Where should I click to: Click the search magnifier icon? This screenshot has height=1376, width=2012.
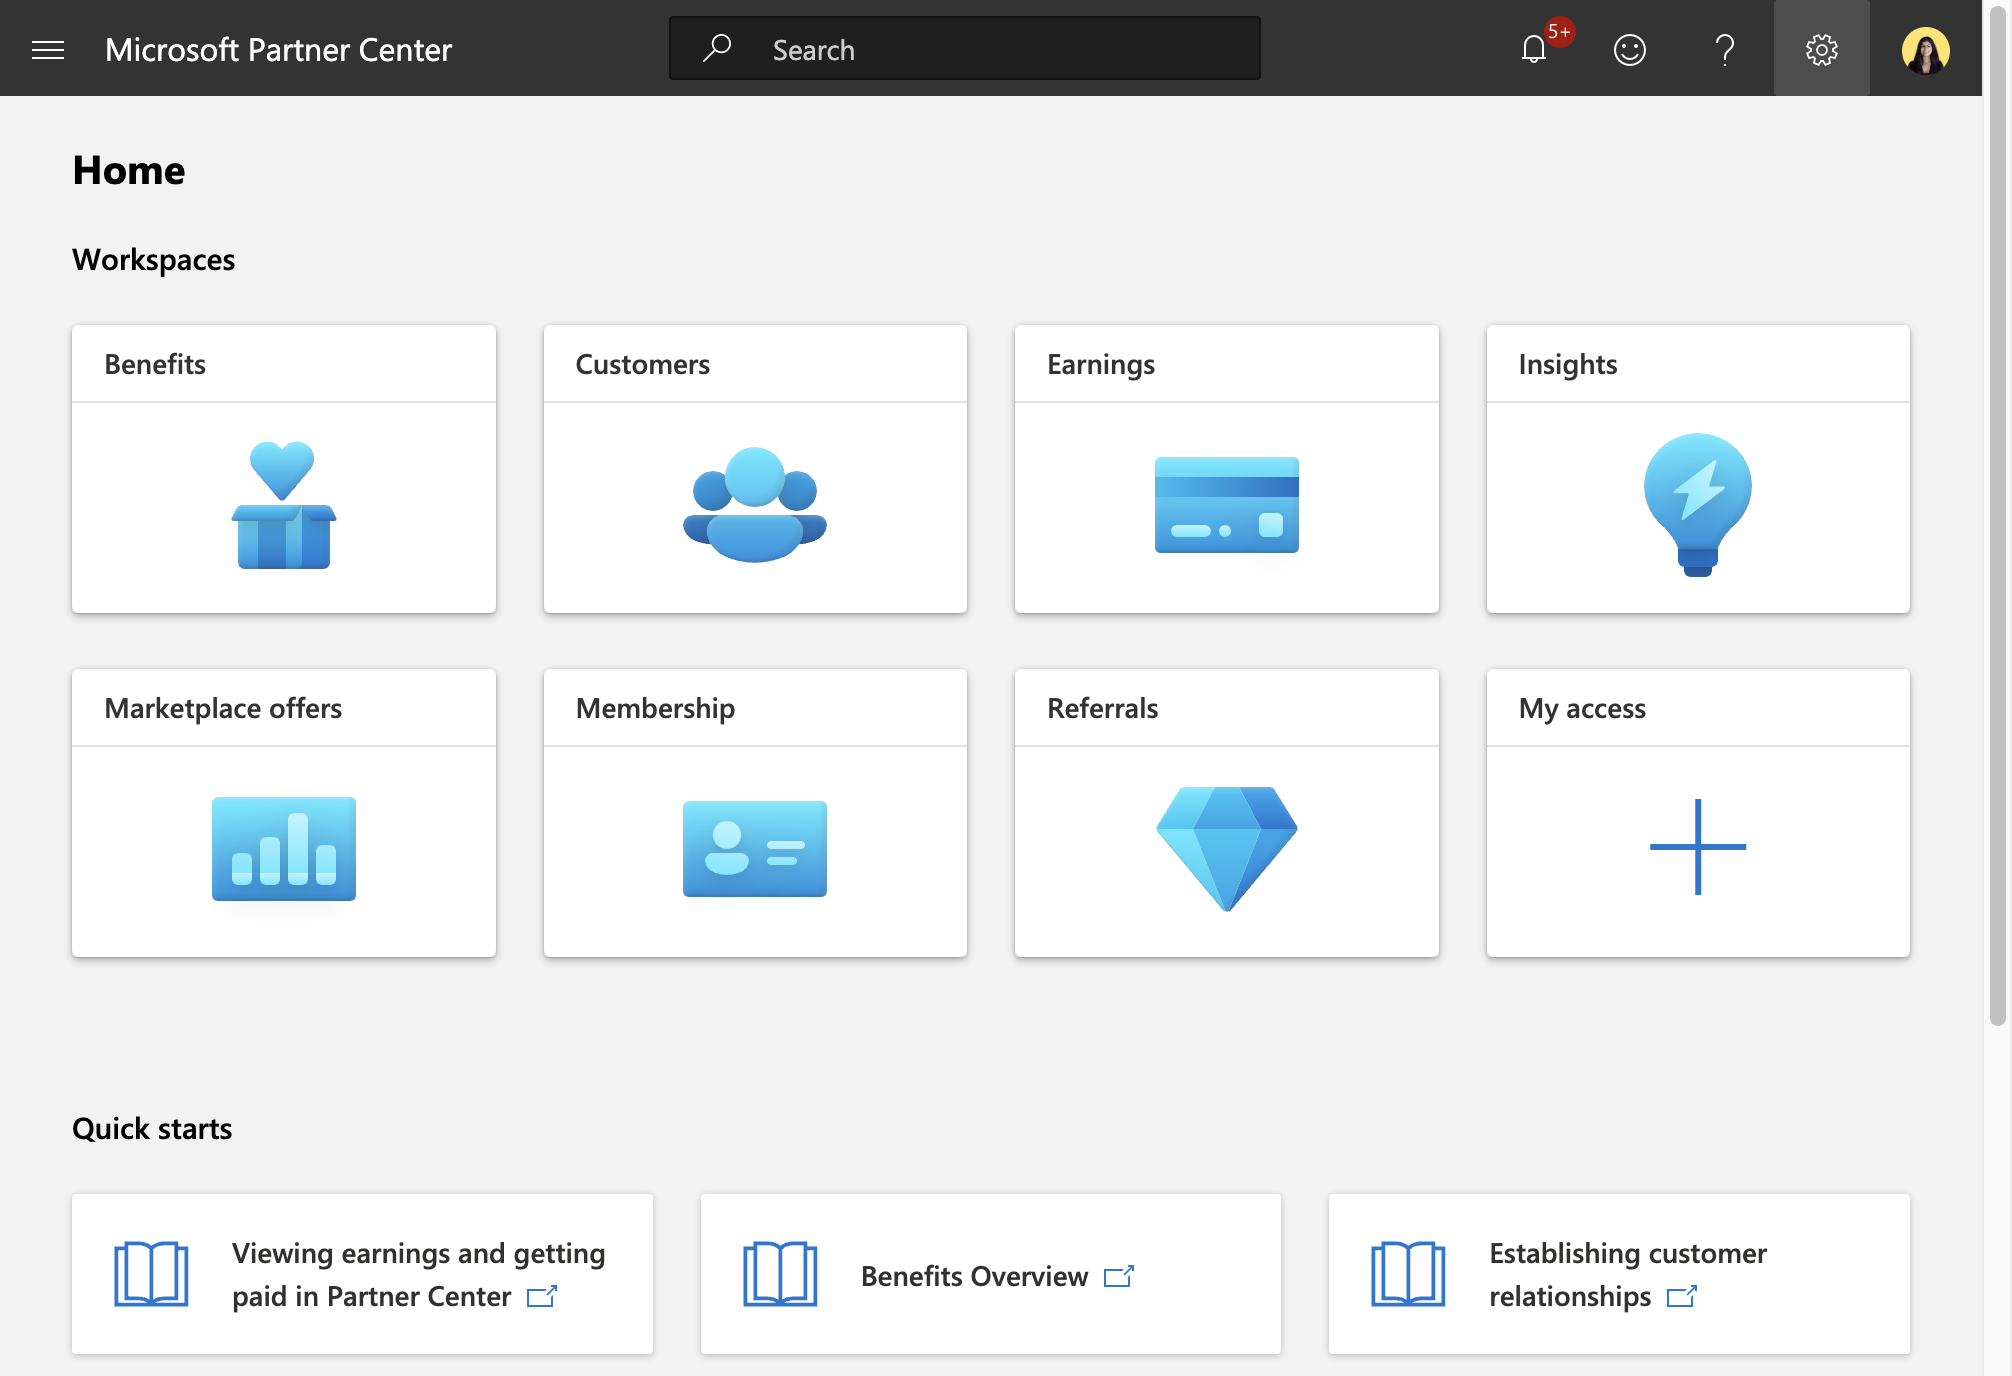(x=717, y=48)
